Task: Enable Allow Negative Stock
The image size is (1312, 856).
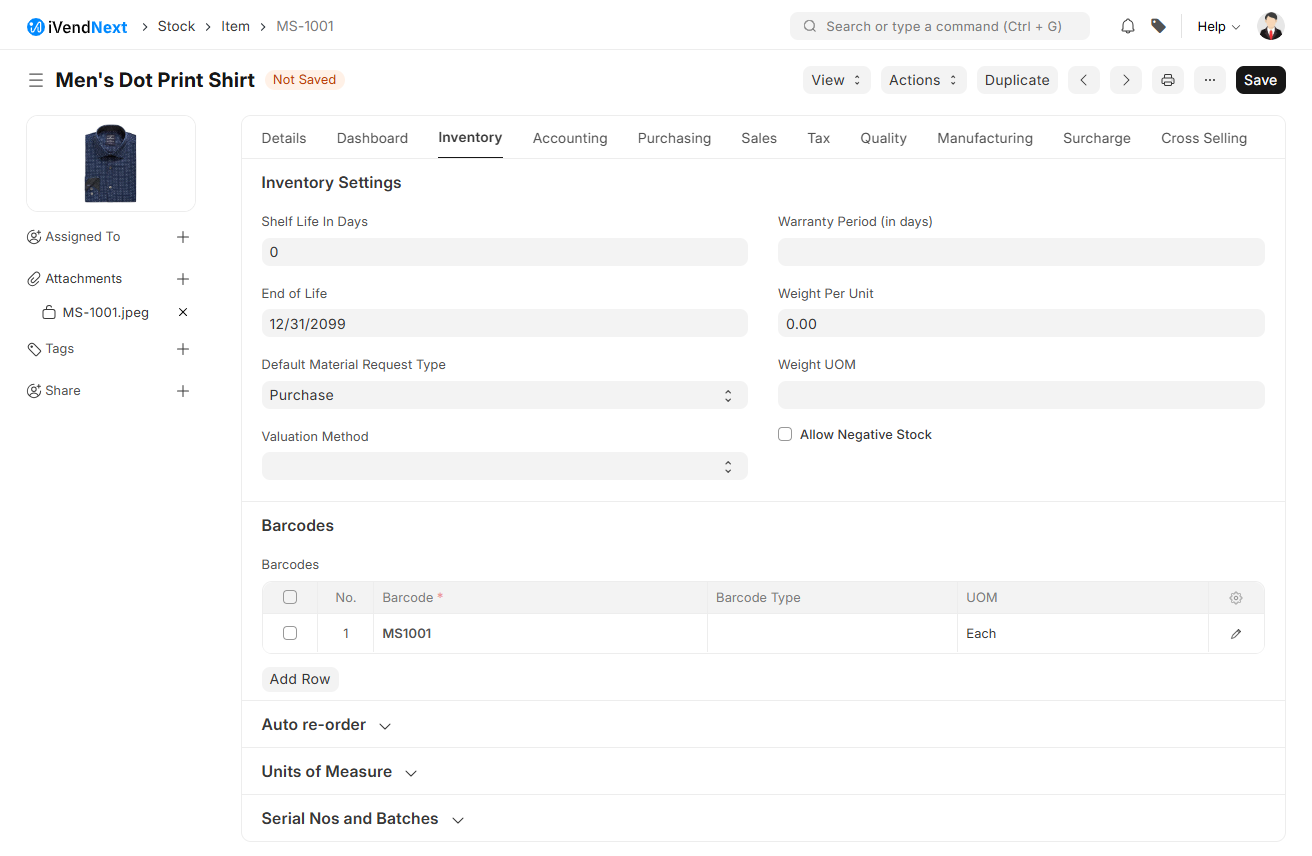Action: 785,434
